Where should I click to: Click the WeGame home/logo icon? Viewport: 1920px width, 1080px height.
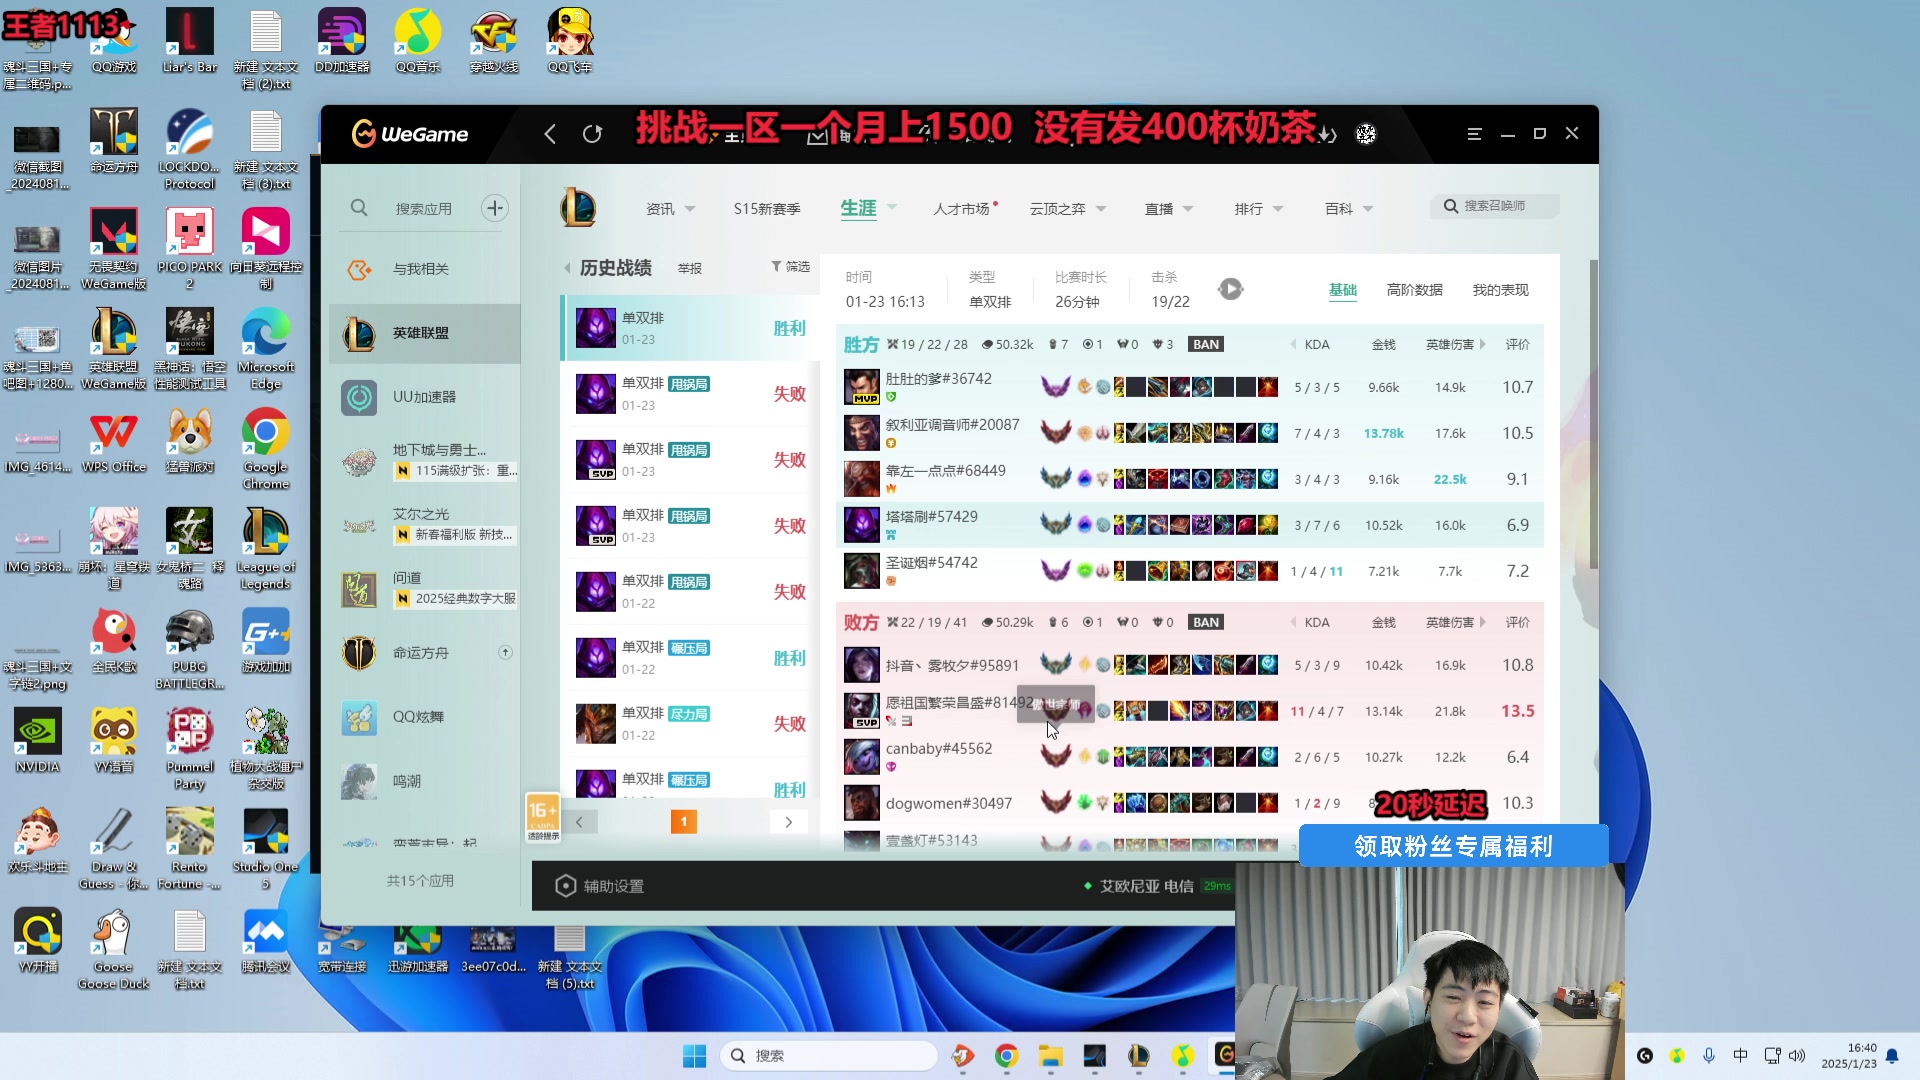coord(410,132)
